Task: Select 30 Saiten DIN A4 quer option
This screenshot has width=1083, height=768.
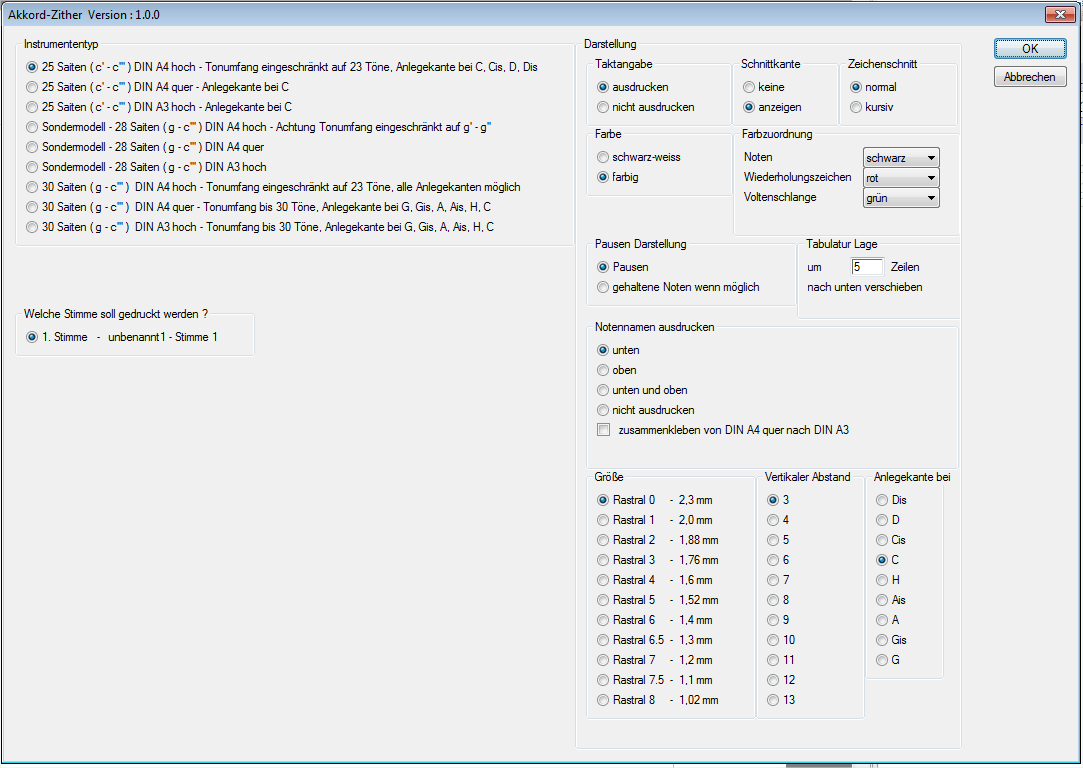Action: 33,207
